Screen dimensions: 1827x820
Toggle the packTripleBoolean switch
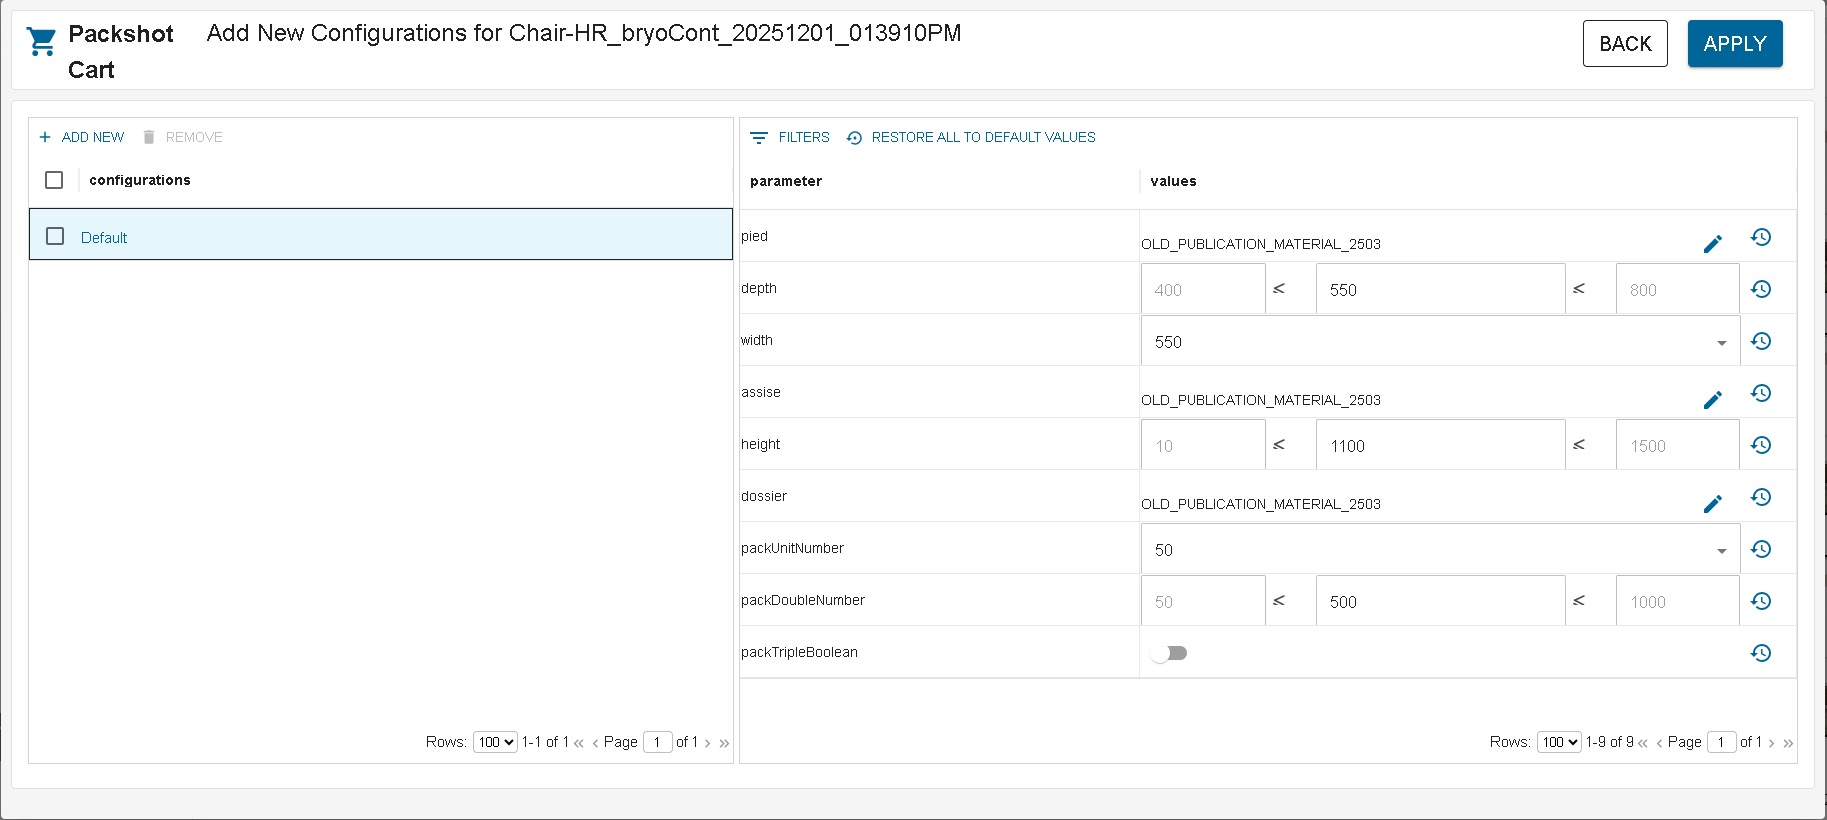point(1168,653)
